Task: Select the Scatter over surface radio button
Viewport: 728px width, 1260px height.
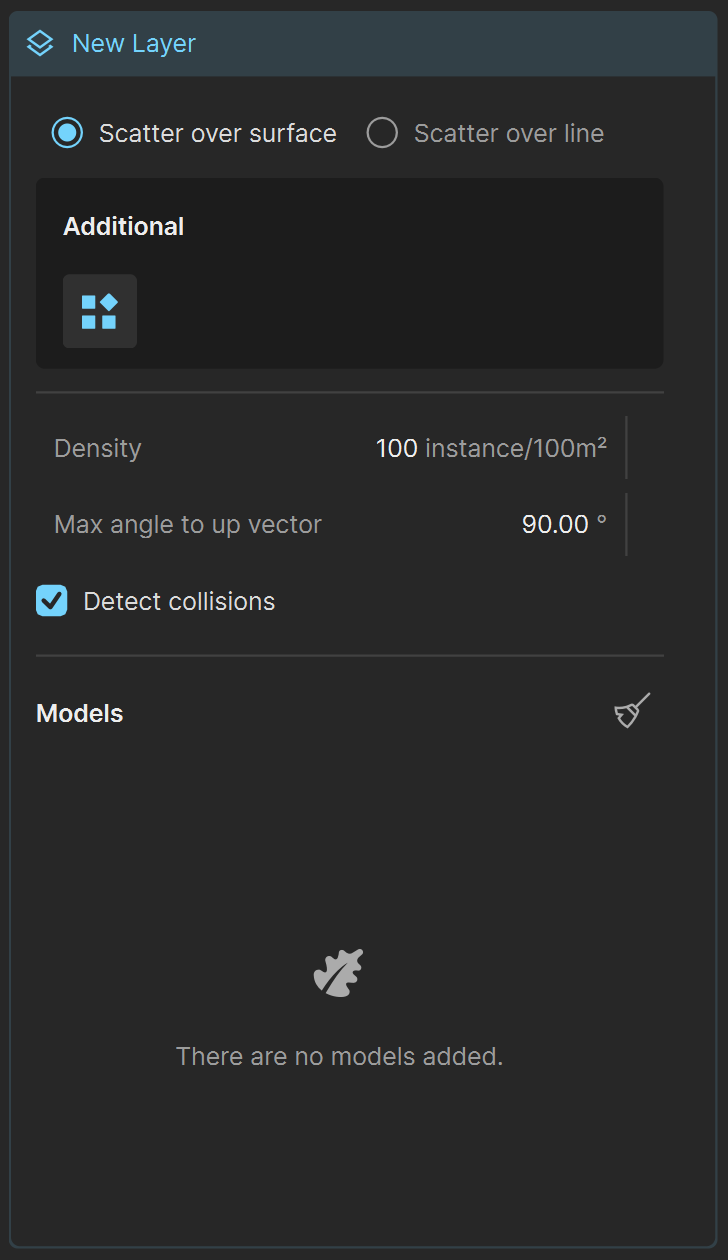Action: (68, 133)
